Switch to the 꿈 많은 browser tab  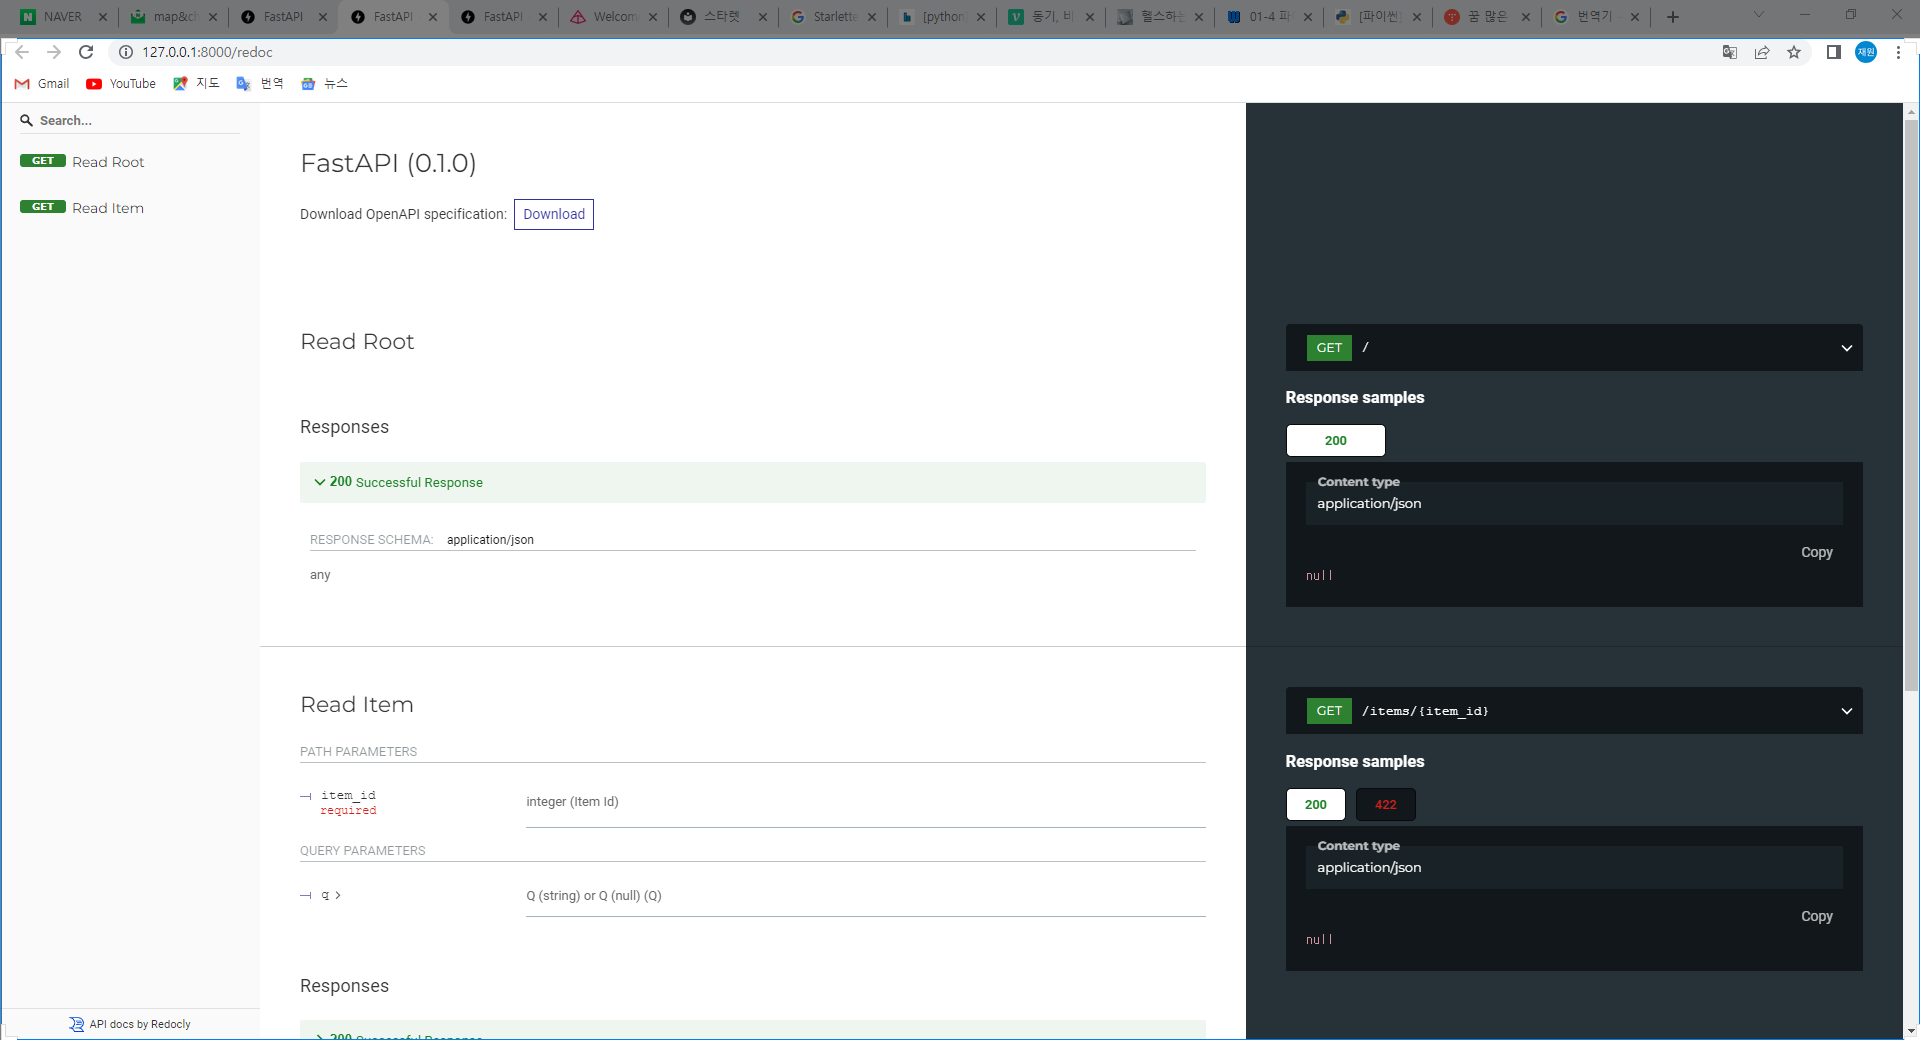click(1485, 17)
